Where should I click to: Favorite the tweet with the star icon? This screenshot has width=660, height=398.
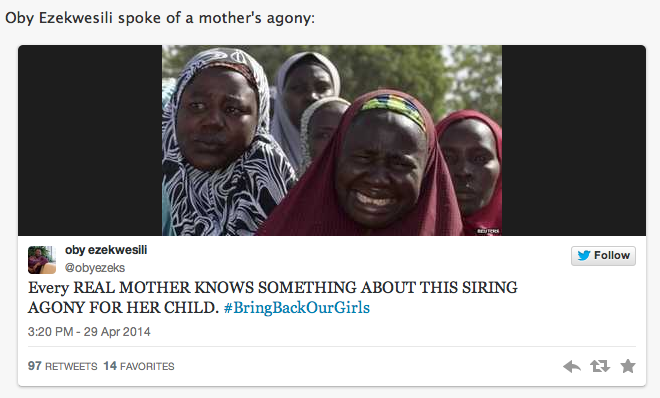[628, 366]
